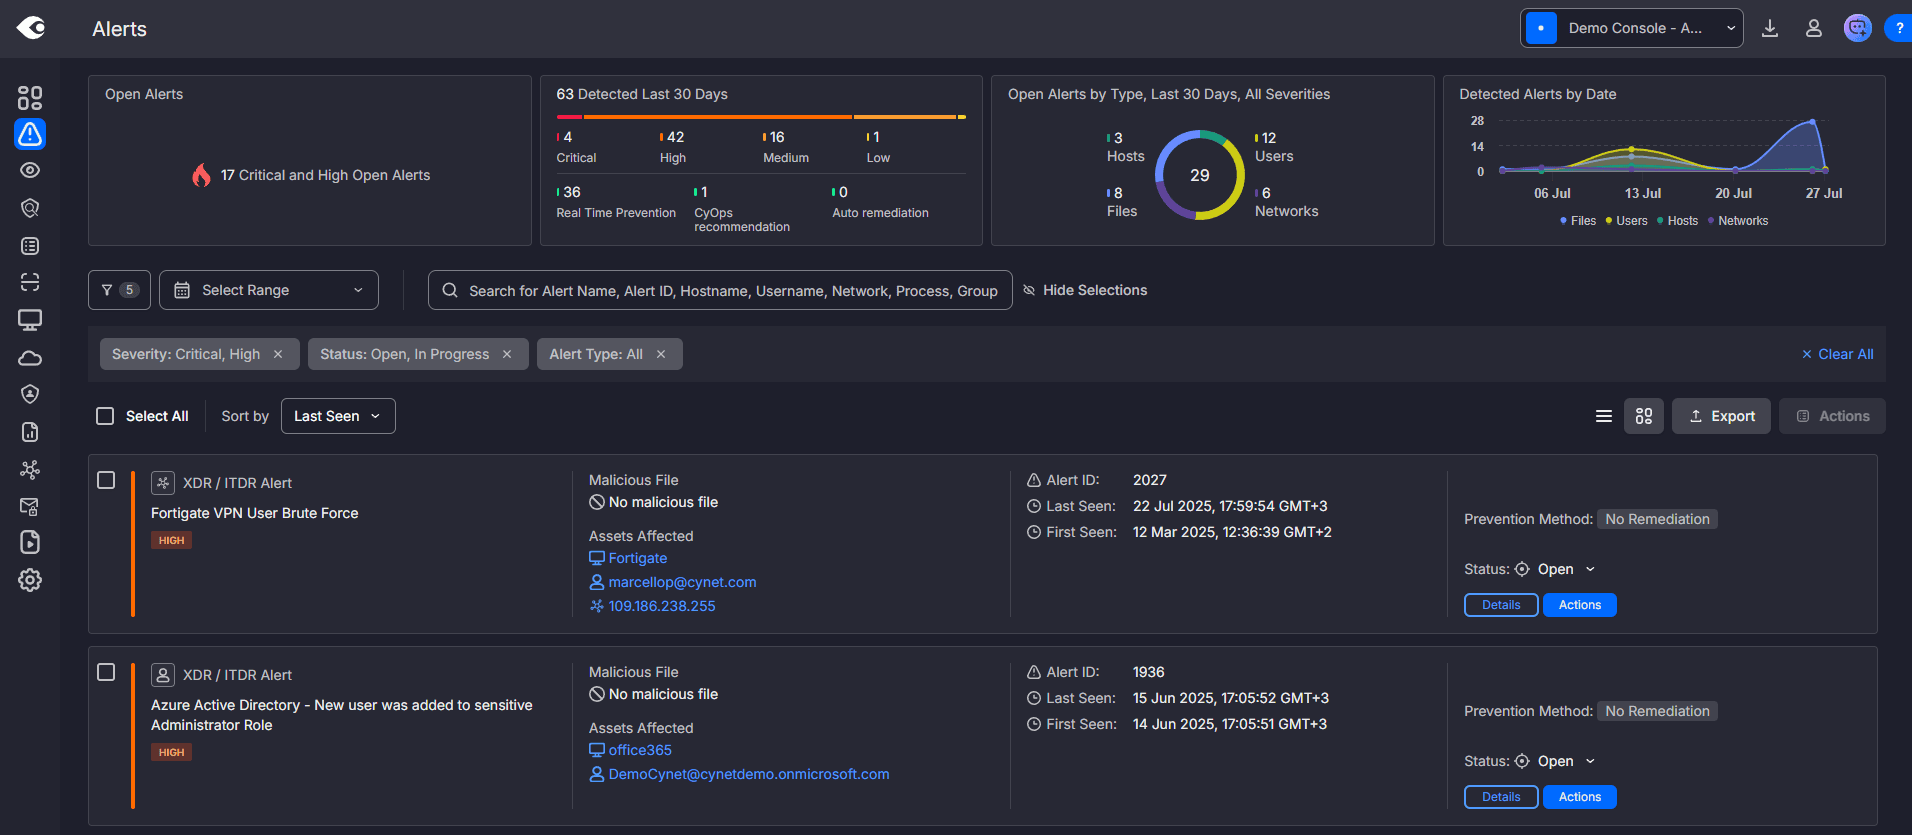
Task: Open the office365 asset link
Action: 640,750
